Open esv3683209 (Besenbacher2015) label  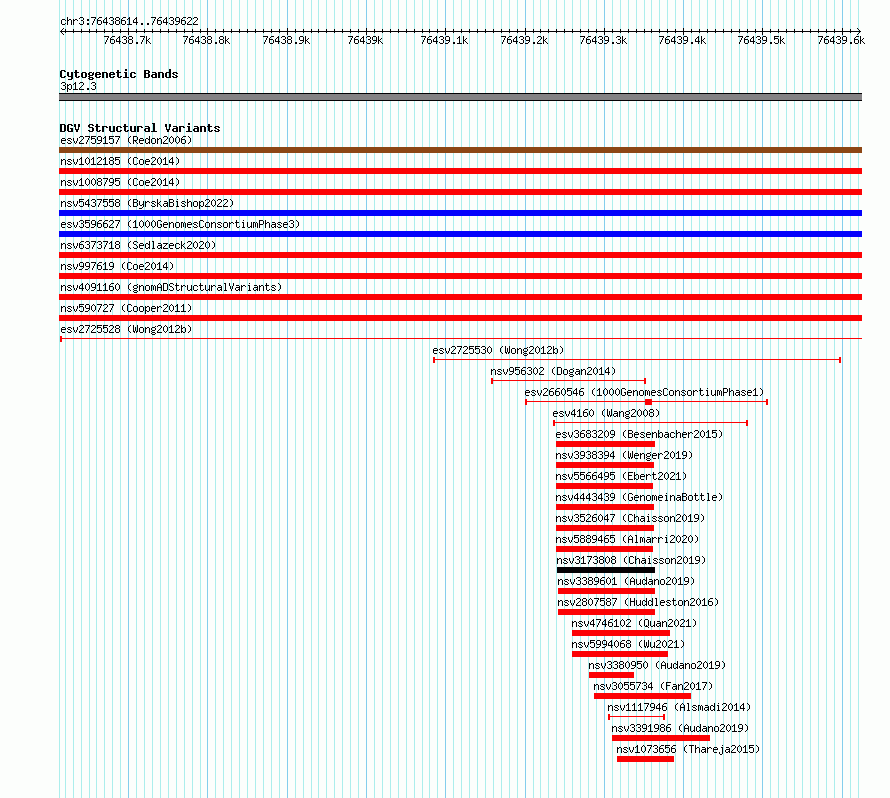click(x=639, y=434)
